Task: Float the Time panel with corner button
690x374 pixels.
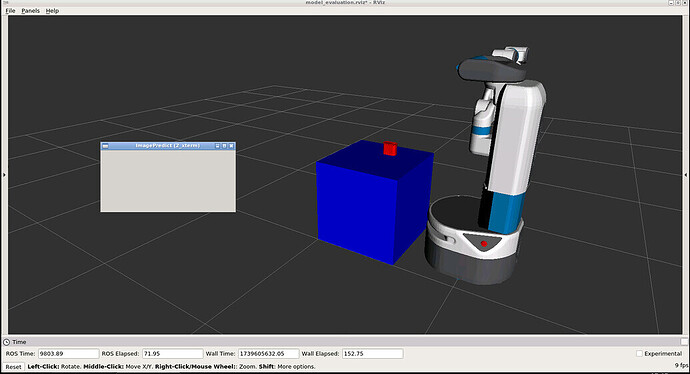Action: [x=684, y=342]
